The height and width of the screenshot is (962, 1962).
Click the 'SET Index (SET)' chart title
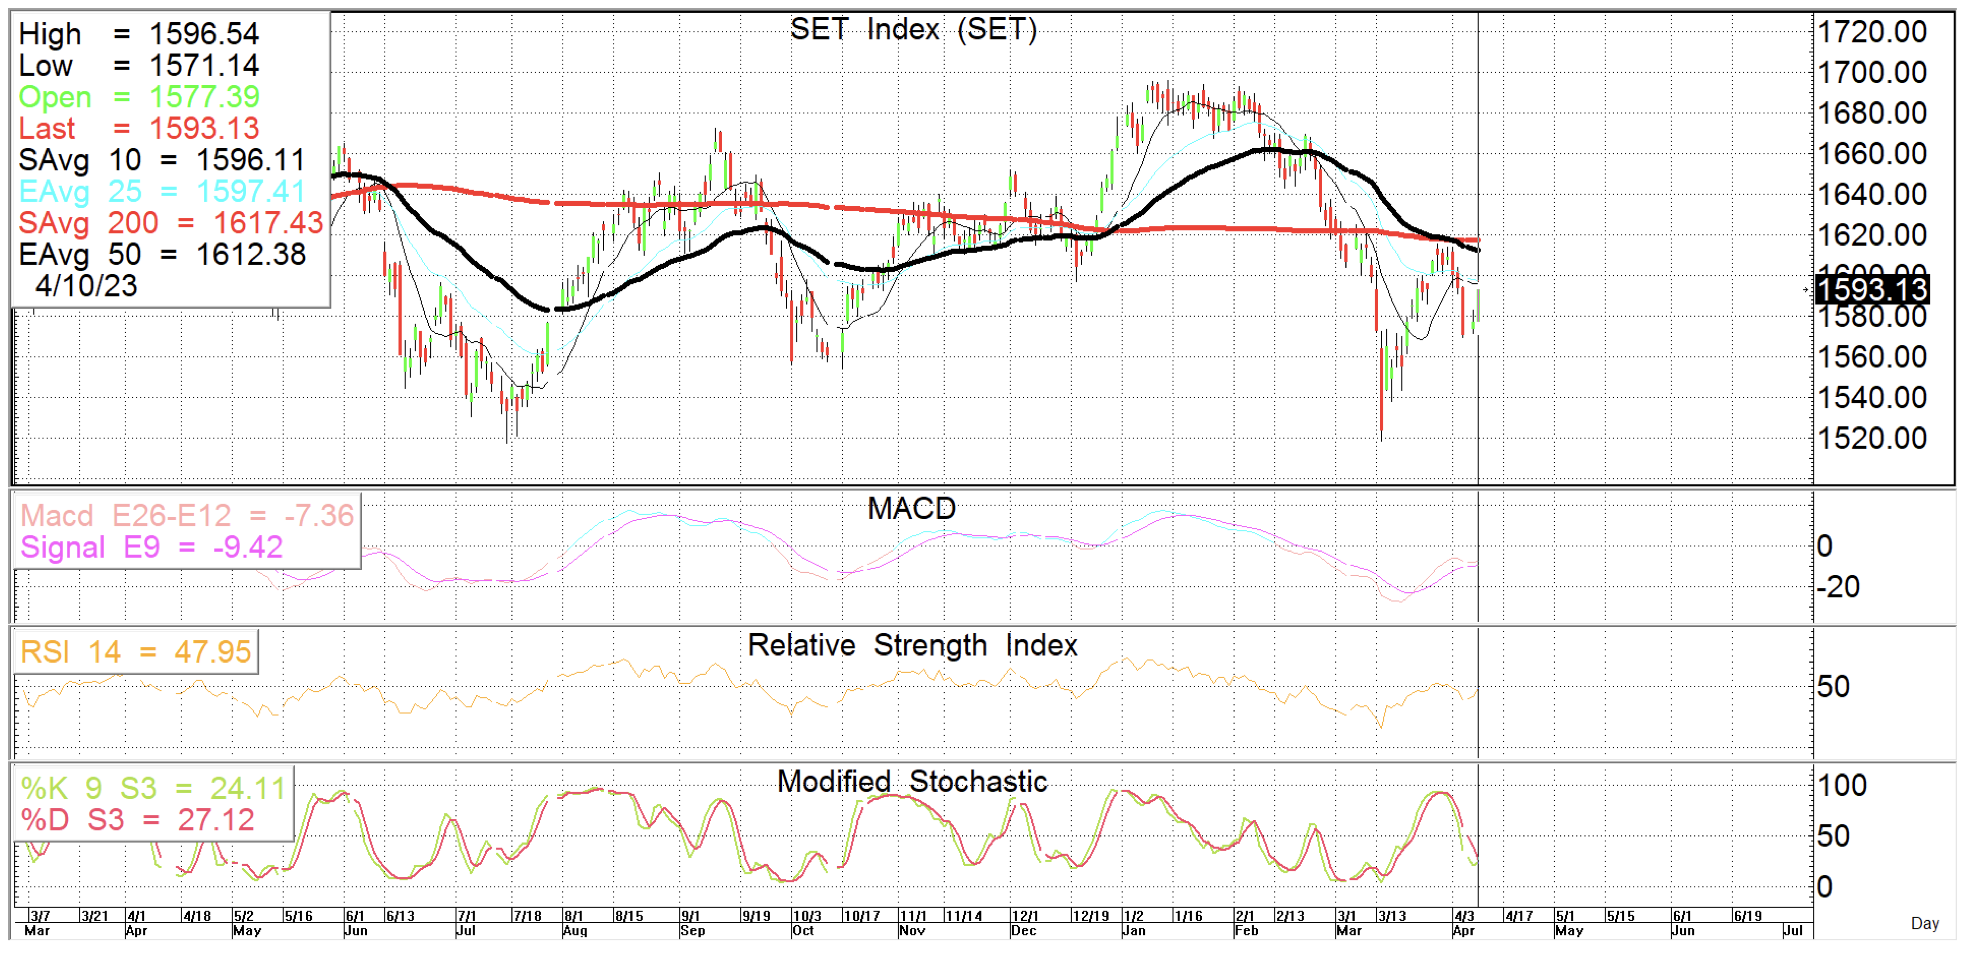click(x=913, y=29)
